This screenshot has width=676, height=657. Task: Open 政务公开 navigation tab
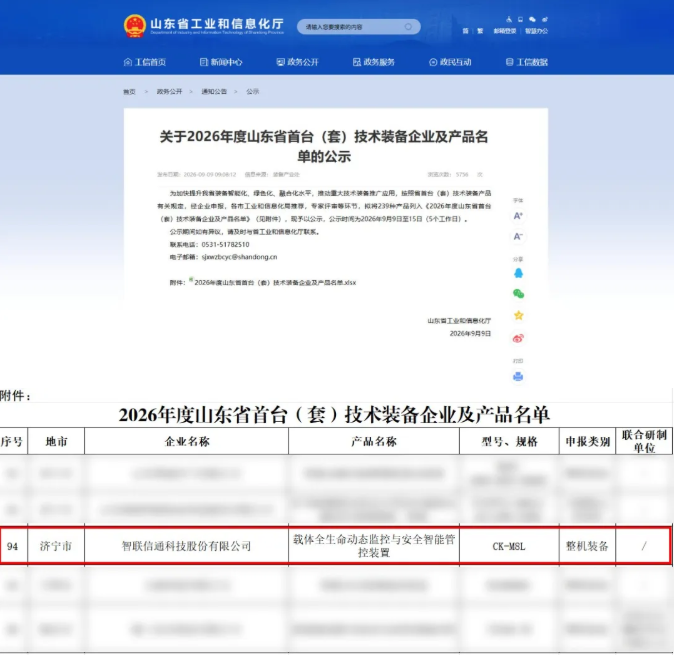pos(297,62)
